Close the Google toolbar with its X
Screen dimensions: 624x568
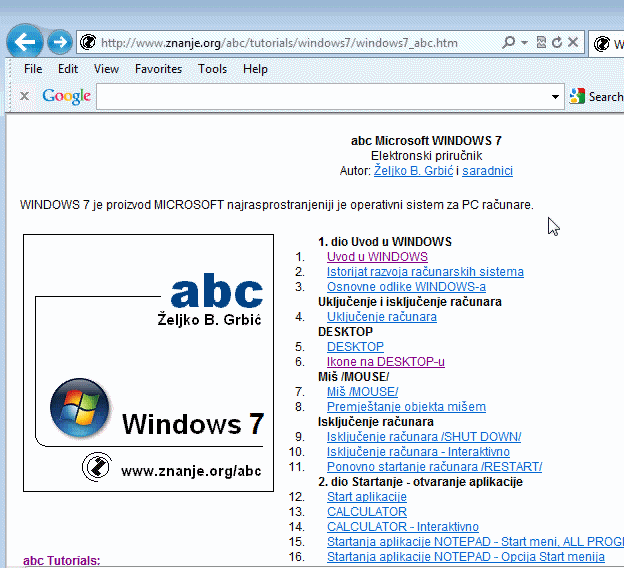tap(24, 97)
